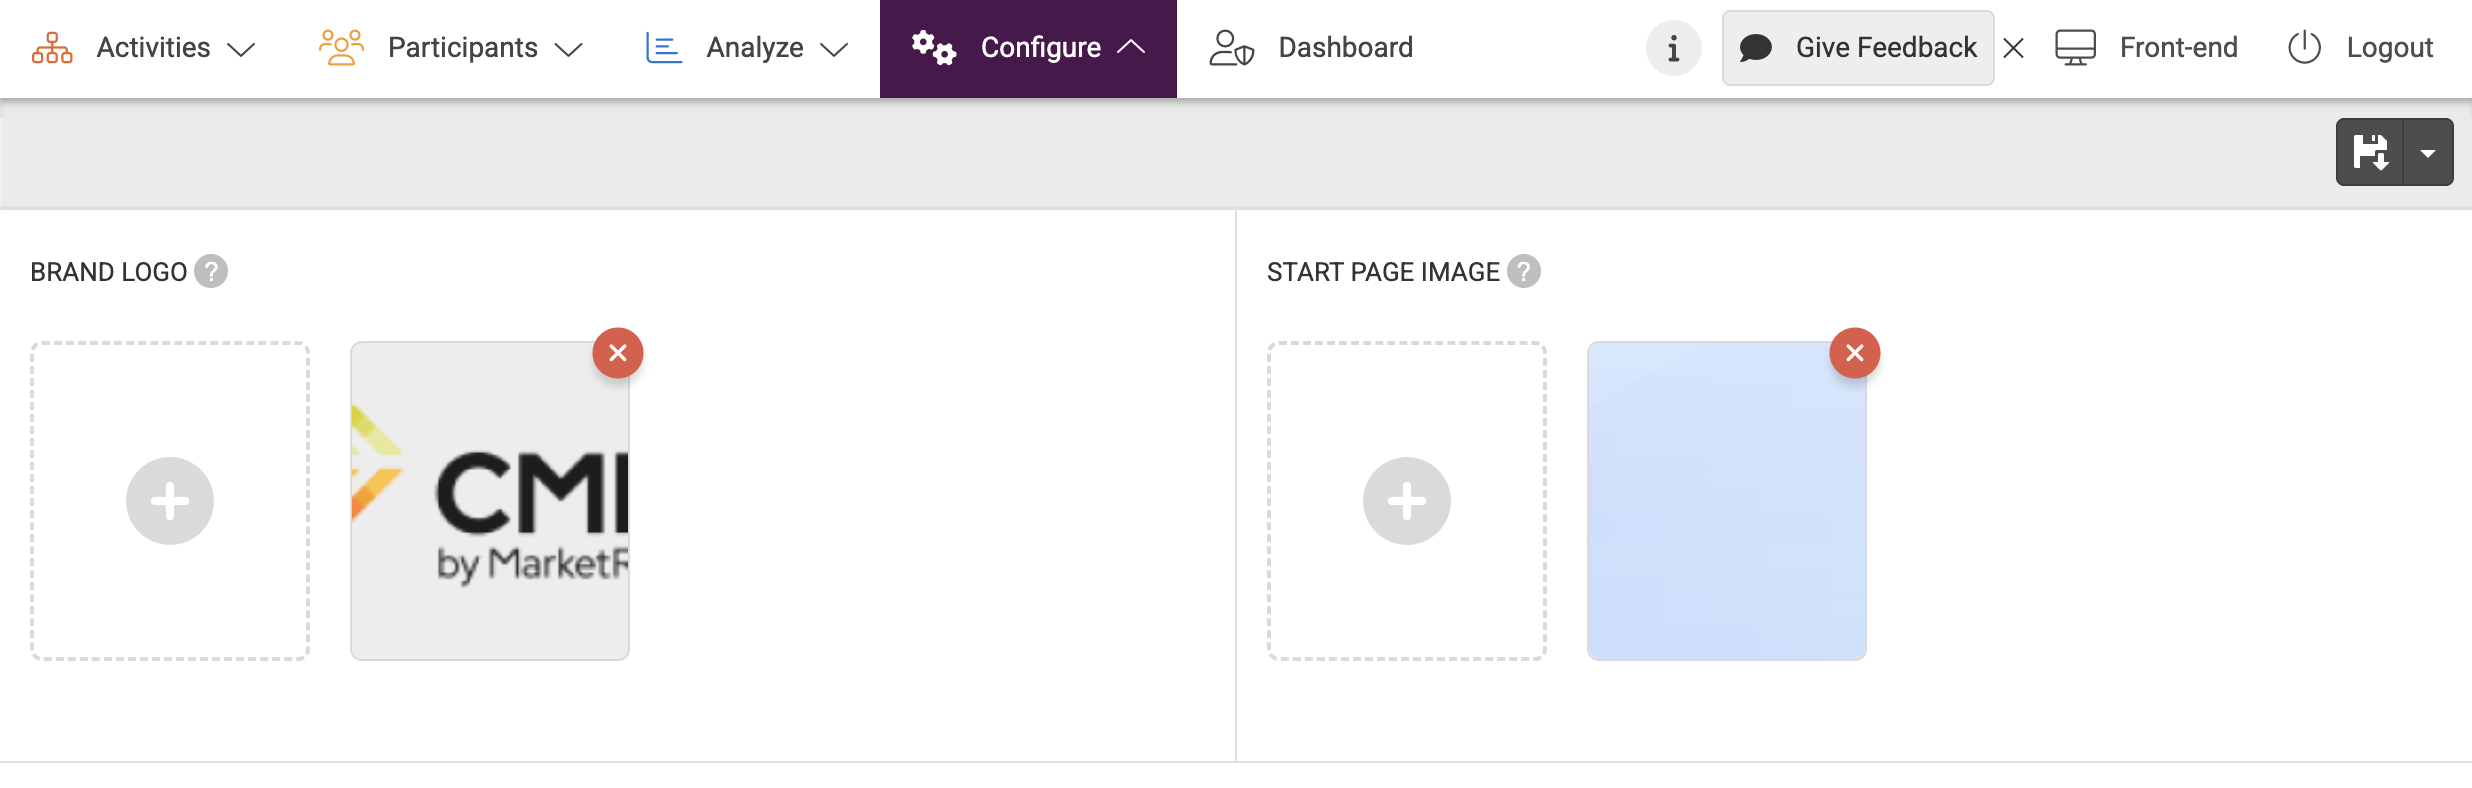Remove the CMI brand logo
Image resolution: width=2472 pixels, height=788 pixels.
coord(618,353)
